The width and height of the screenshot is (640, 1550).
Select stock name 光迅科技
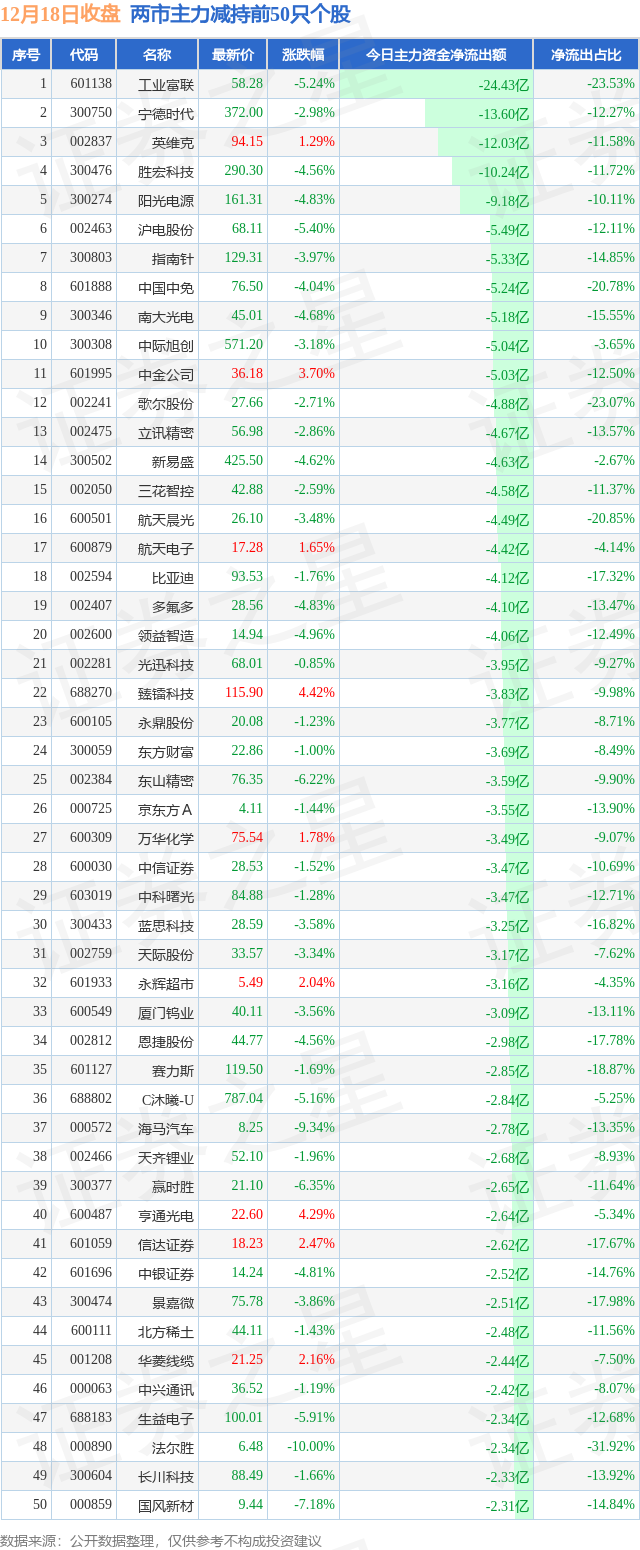coord(166,664)
